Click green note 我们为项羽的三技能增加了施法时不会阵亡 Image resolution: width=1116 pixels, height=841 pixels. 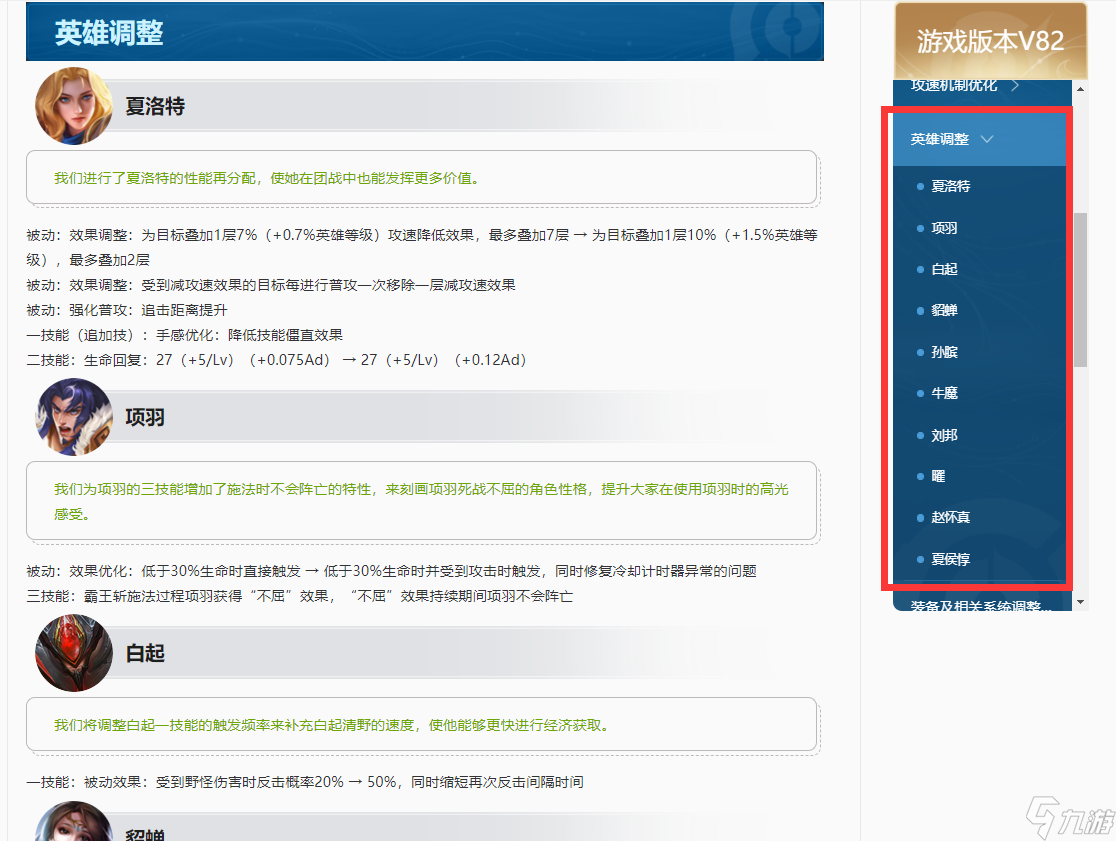421,502
